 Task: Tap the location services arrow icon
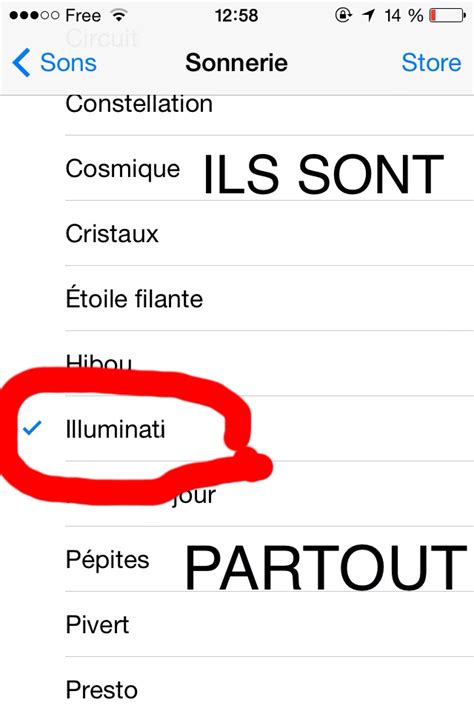(368, 15)
